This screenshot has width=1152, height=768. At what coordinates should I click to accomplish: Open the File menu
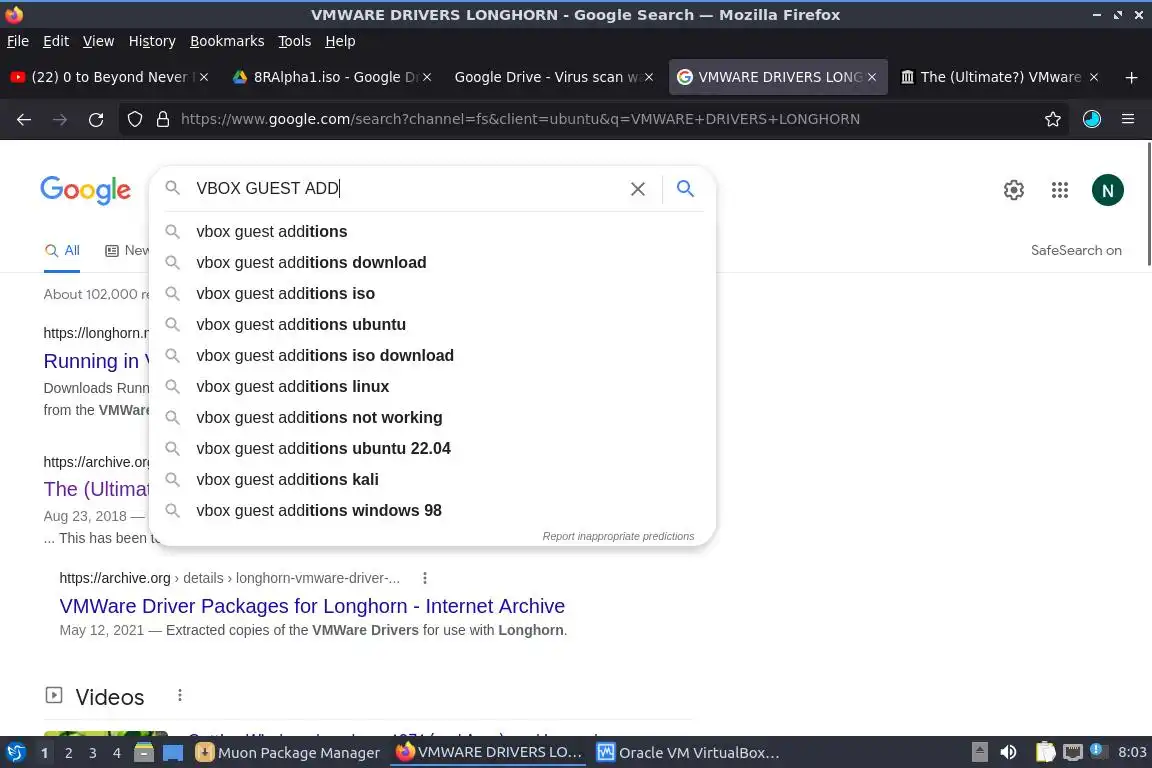click(x=18, y=41)
